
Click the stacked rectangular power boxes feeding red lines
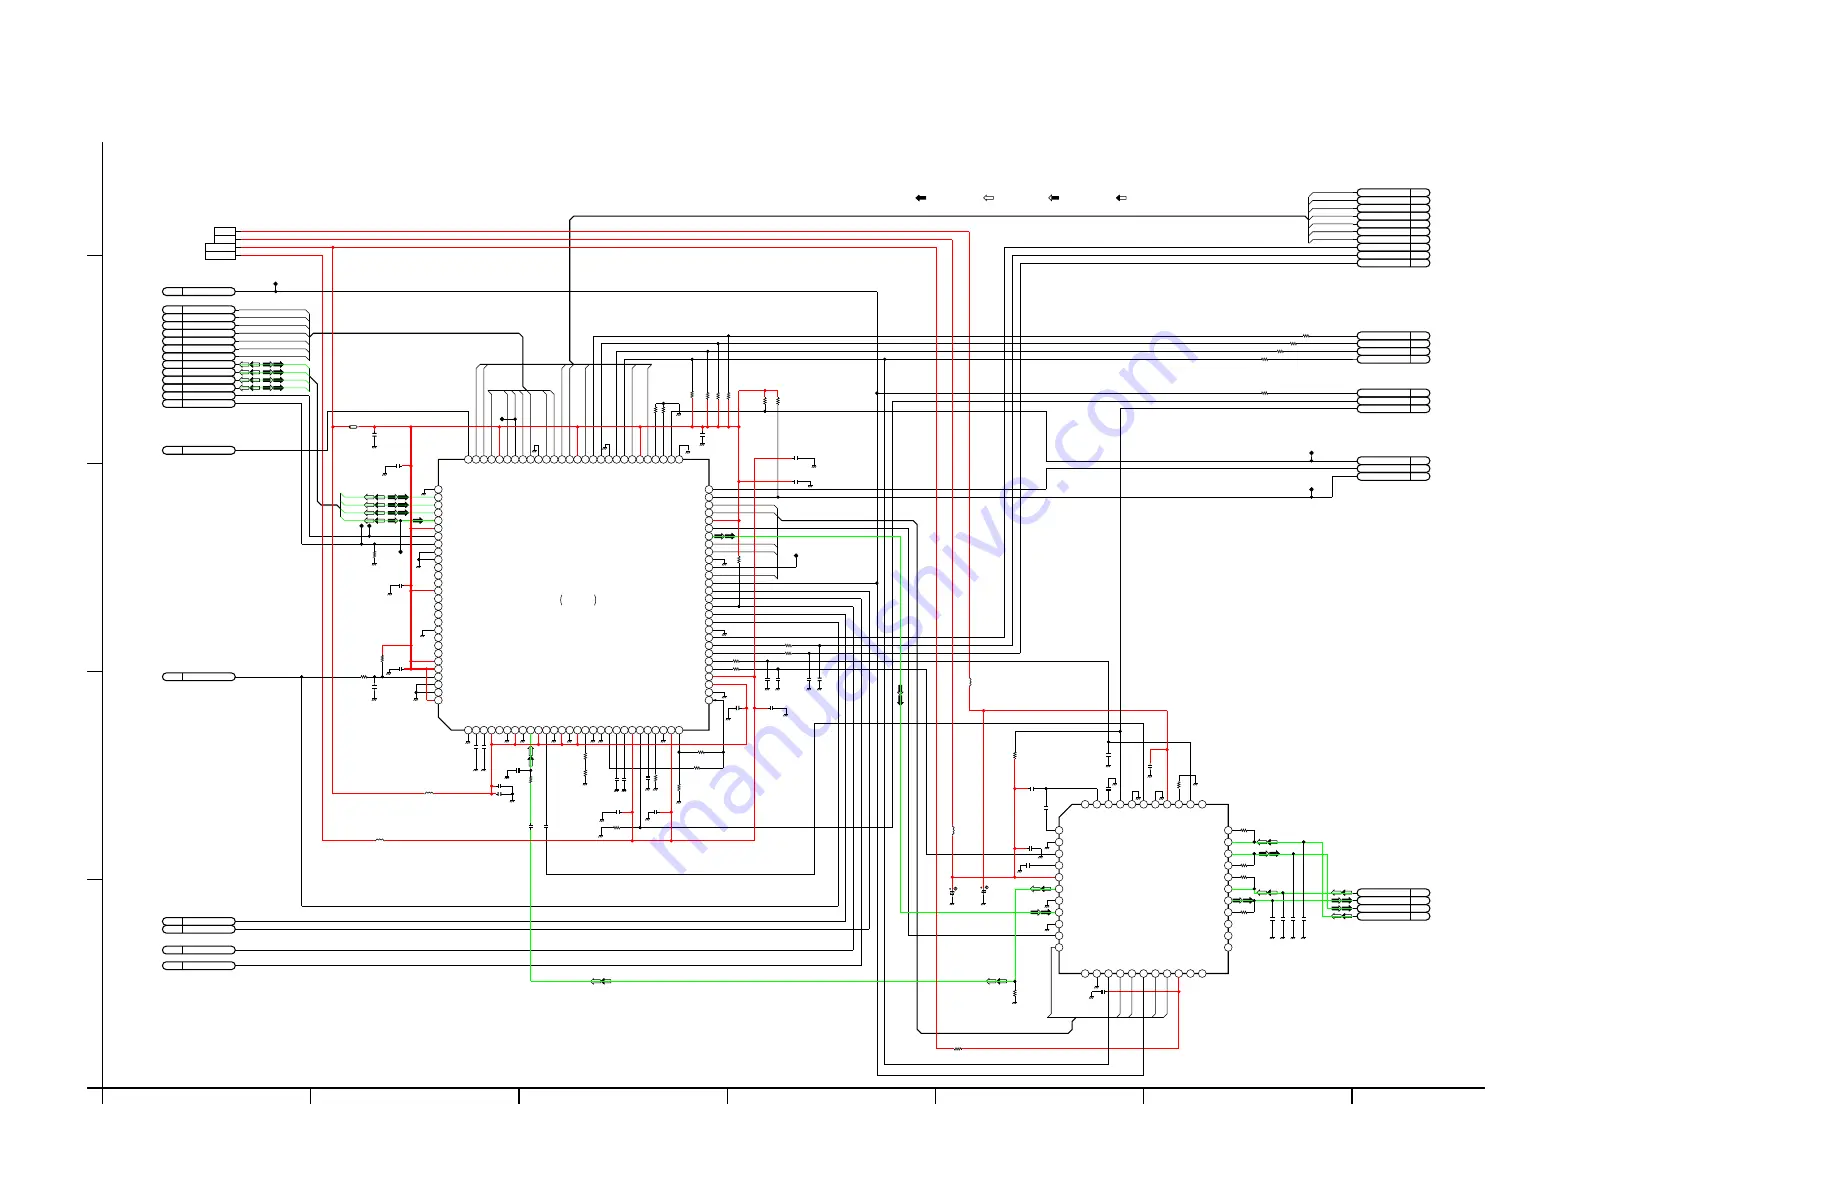(x=221, y=243)
